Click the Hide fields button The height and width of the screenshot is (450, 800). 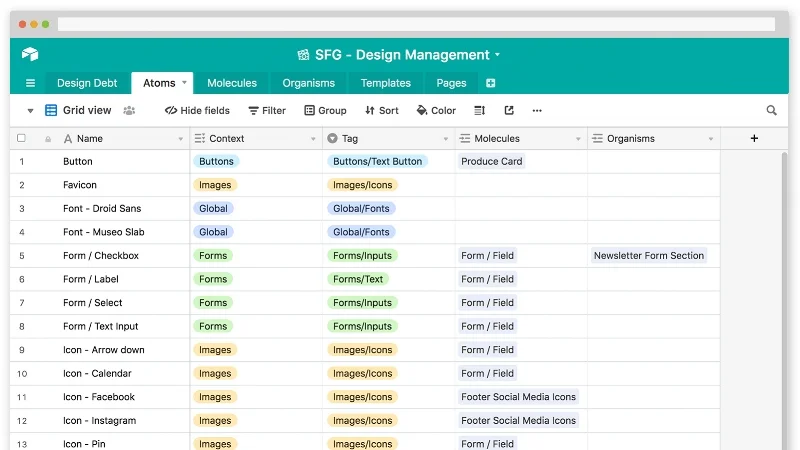click(197, 110)
